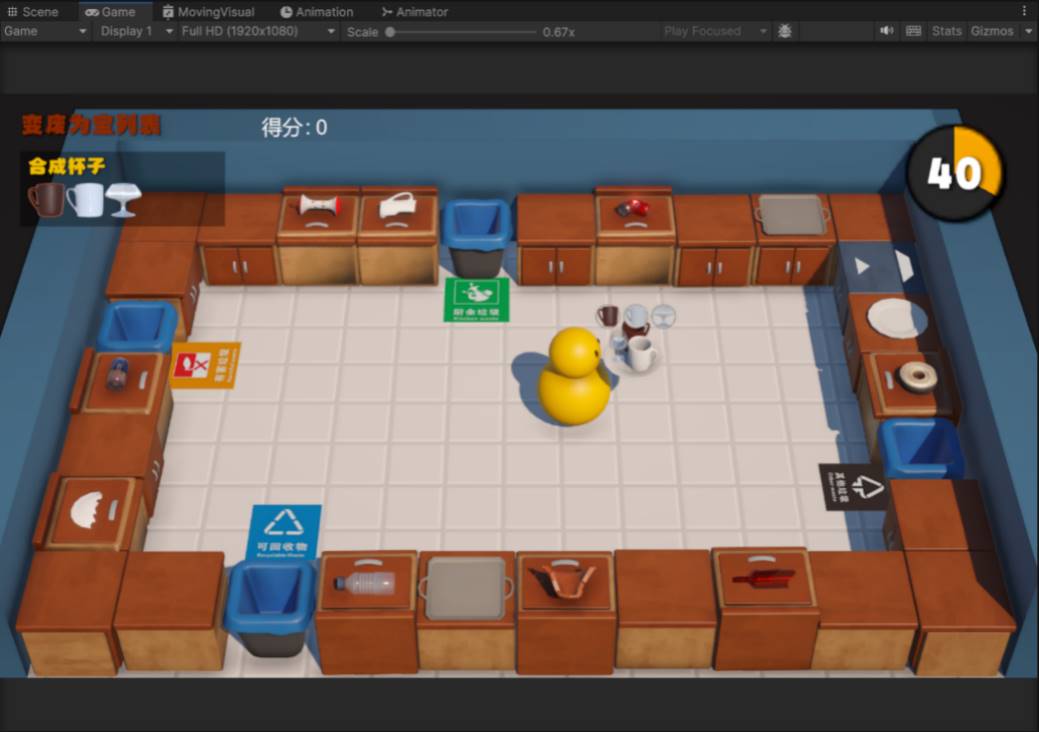Open the Display 1 dropdown
Viewport: 1039px width, 732px height.
pyautogui.click(x=134, y=31)
